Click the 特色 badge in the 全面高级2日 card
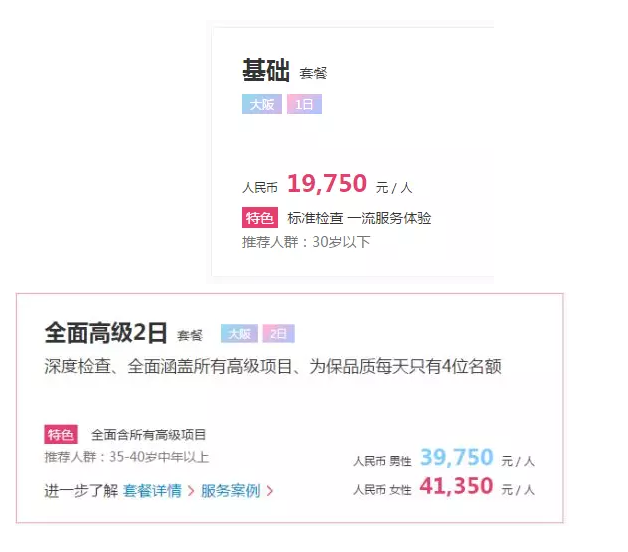 tap(60, 434)
